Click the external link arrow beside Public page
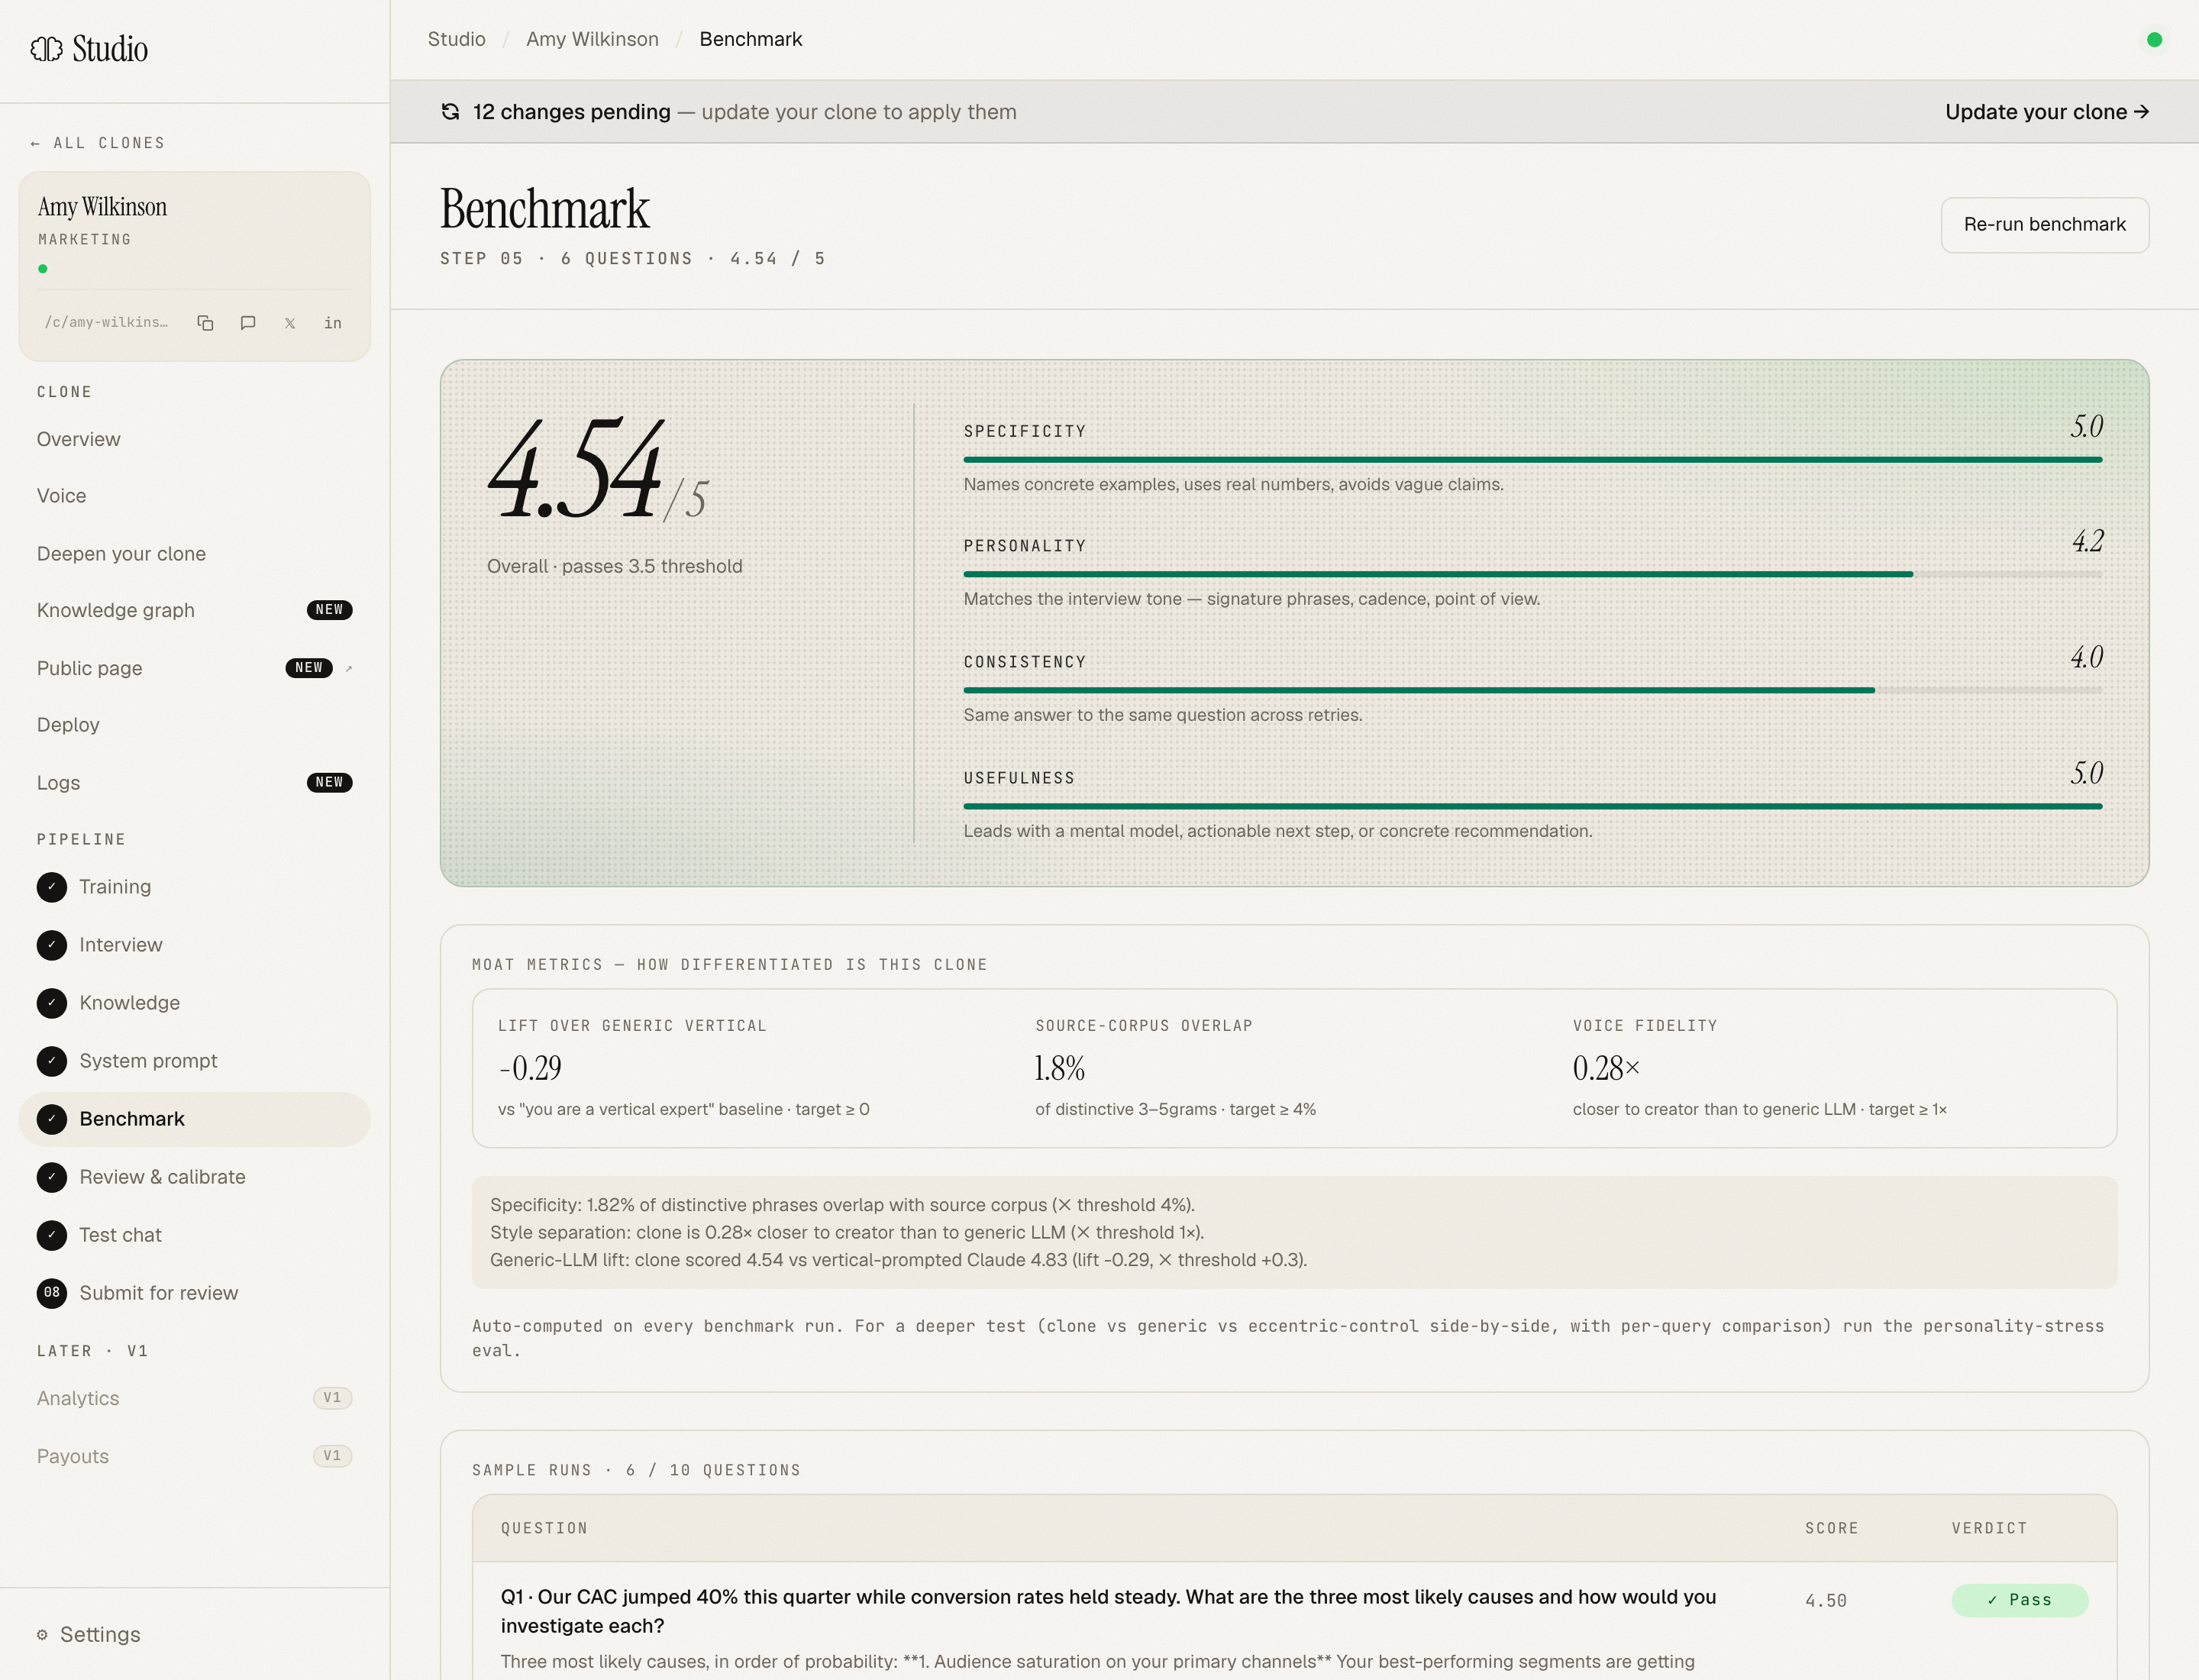 point(349,668)
